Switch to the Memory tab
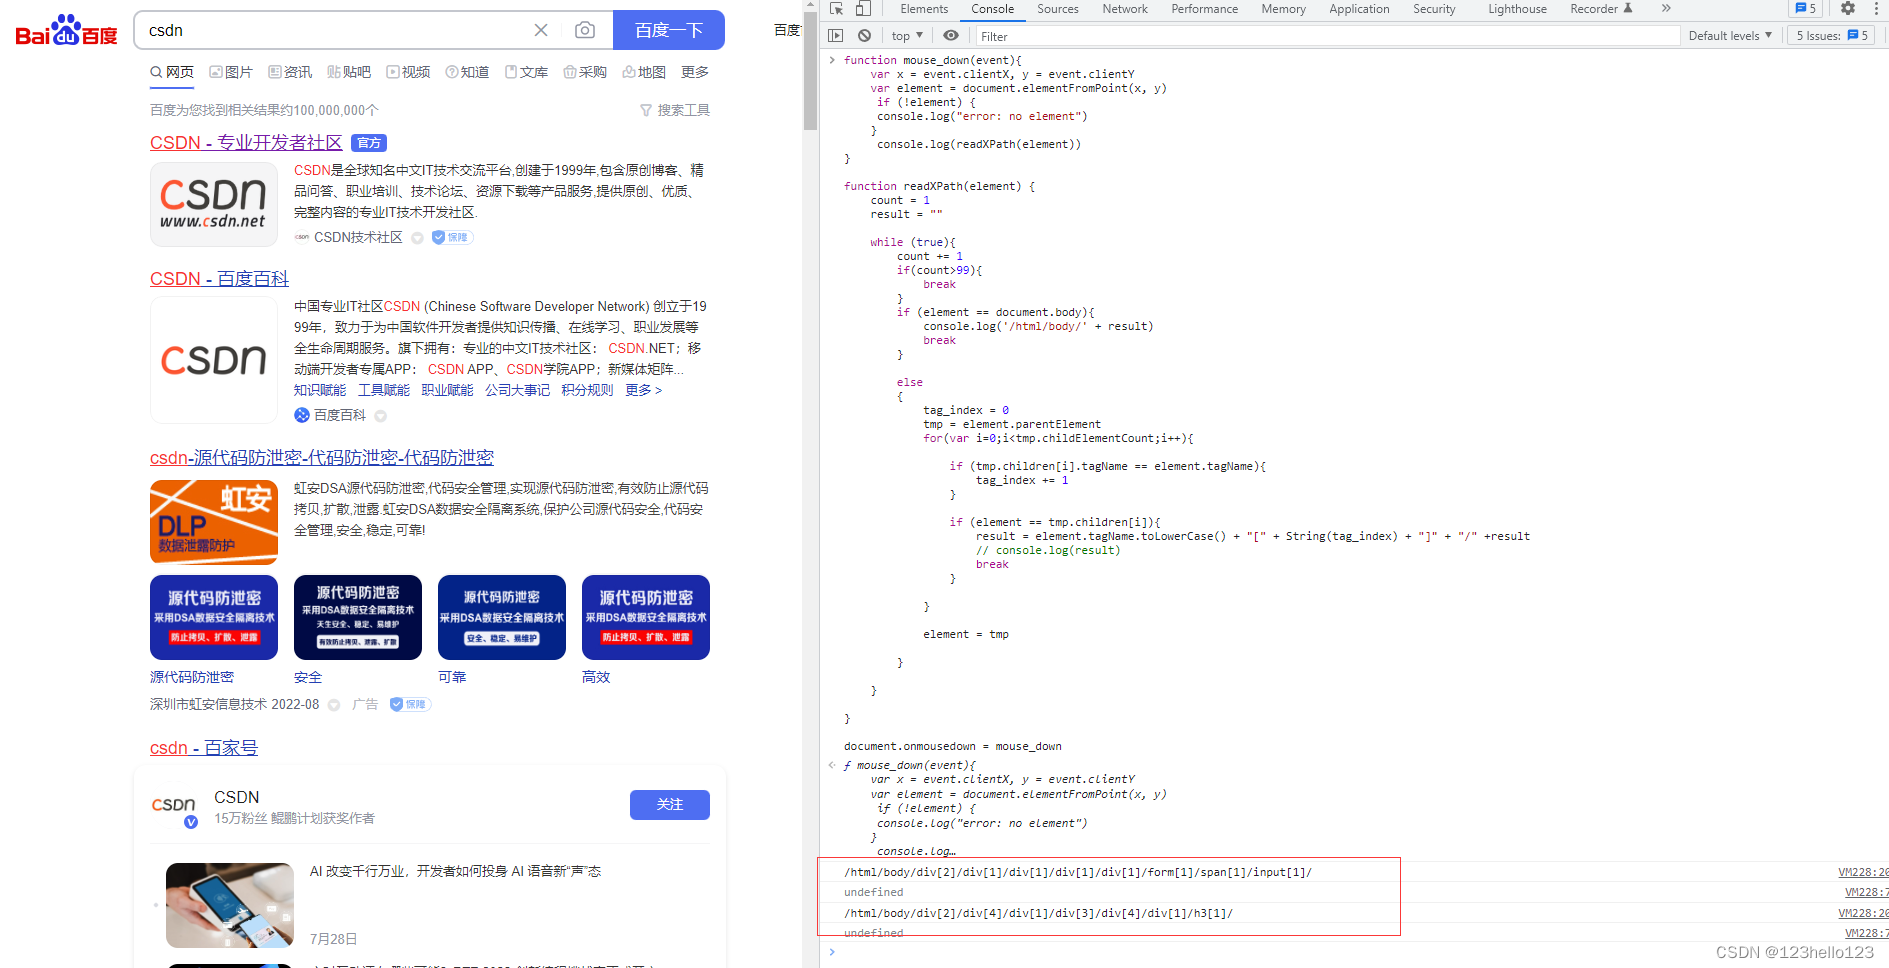This screenshot has width=1889, height=968. 1283,8
